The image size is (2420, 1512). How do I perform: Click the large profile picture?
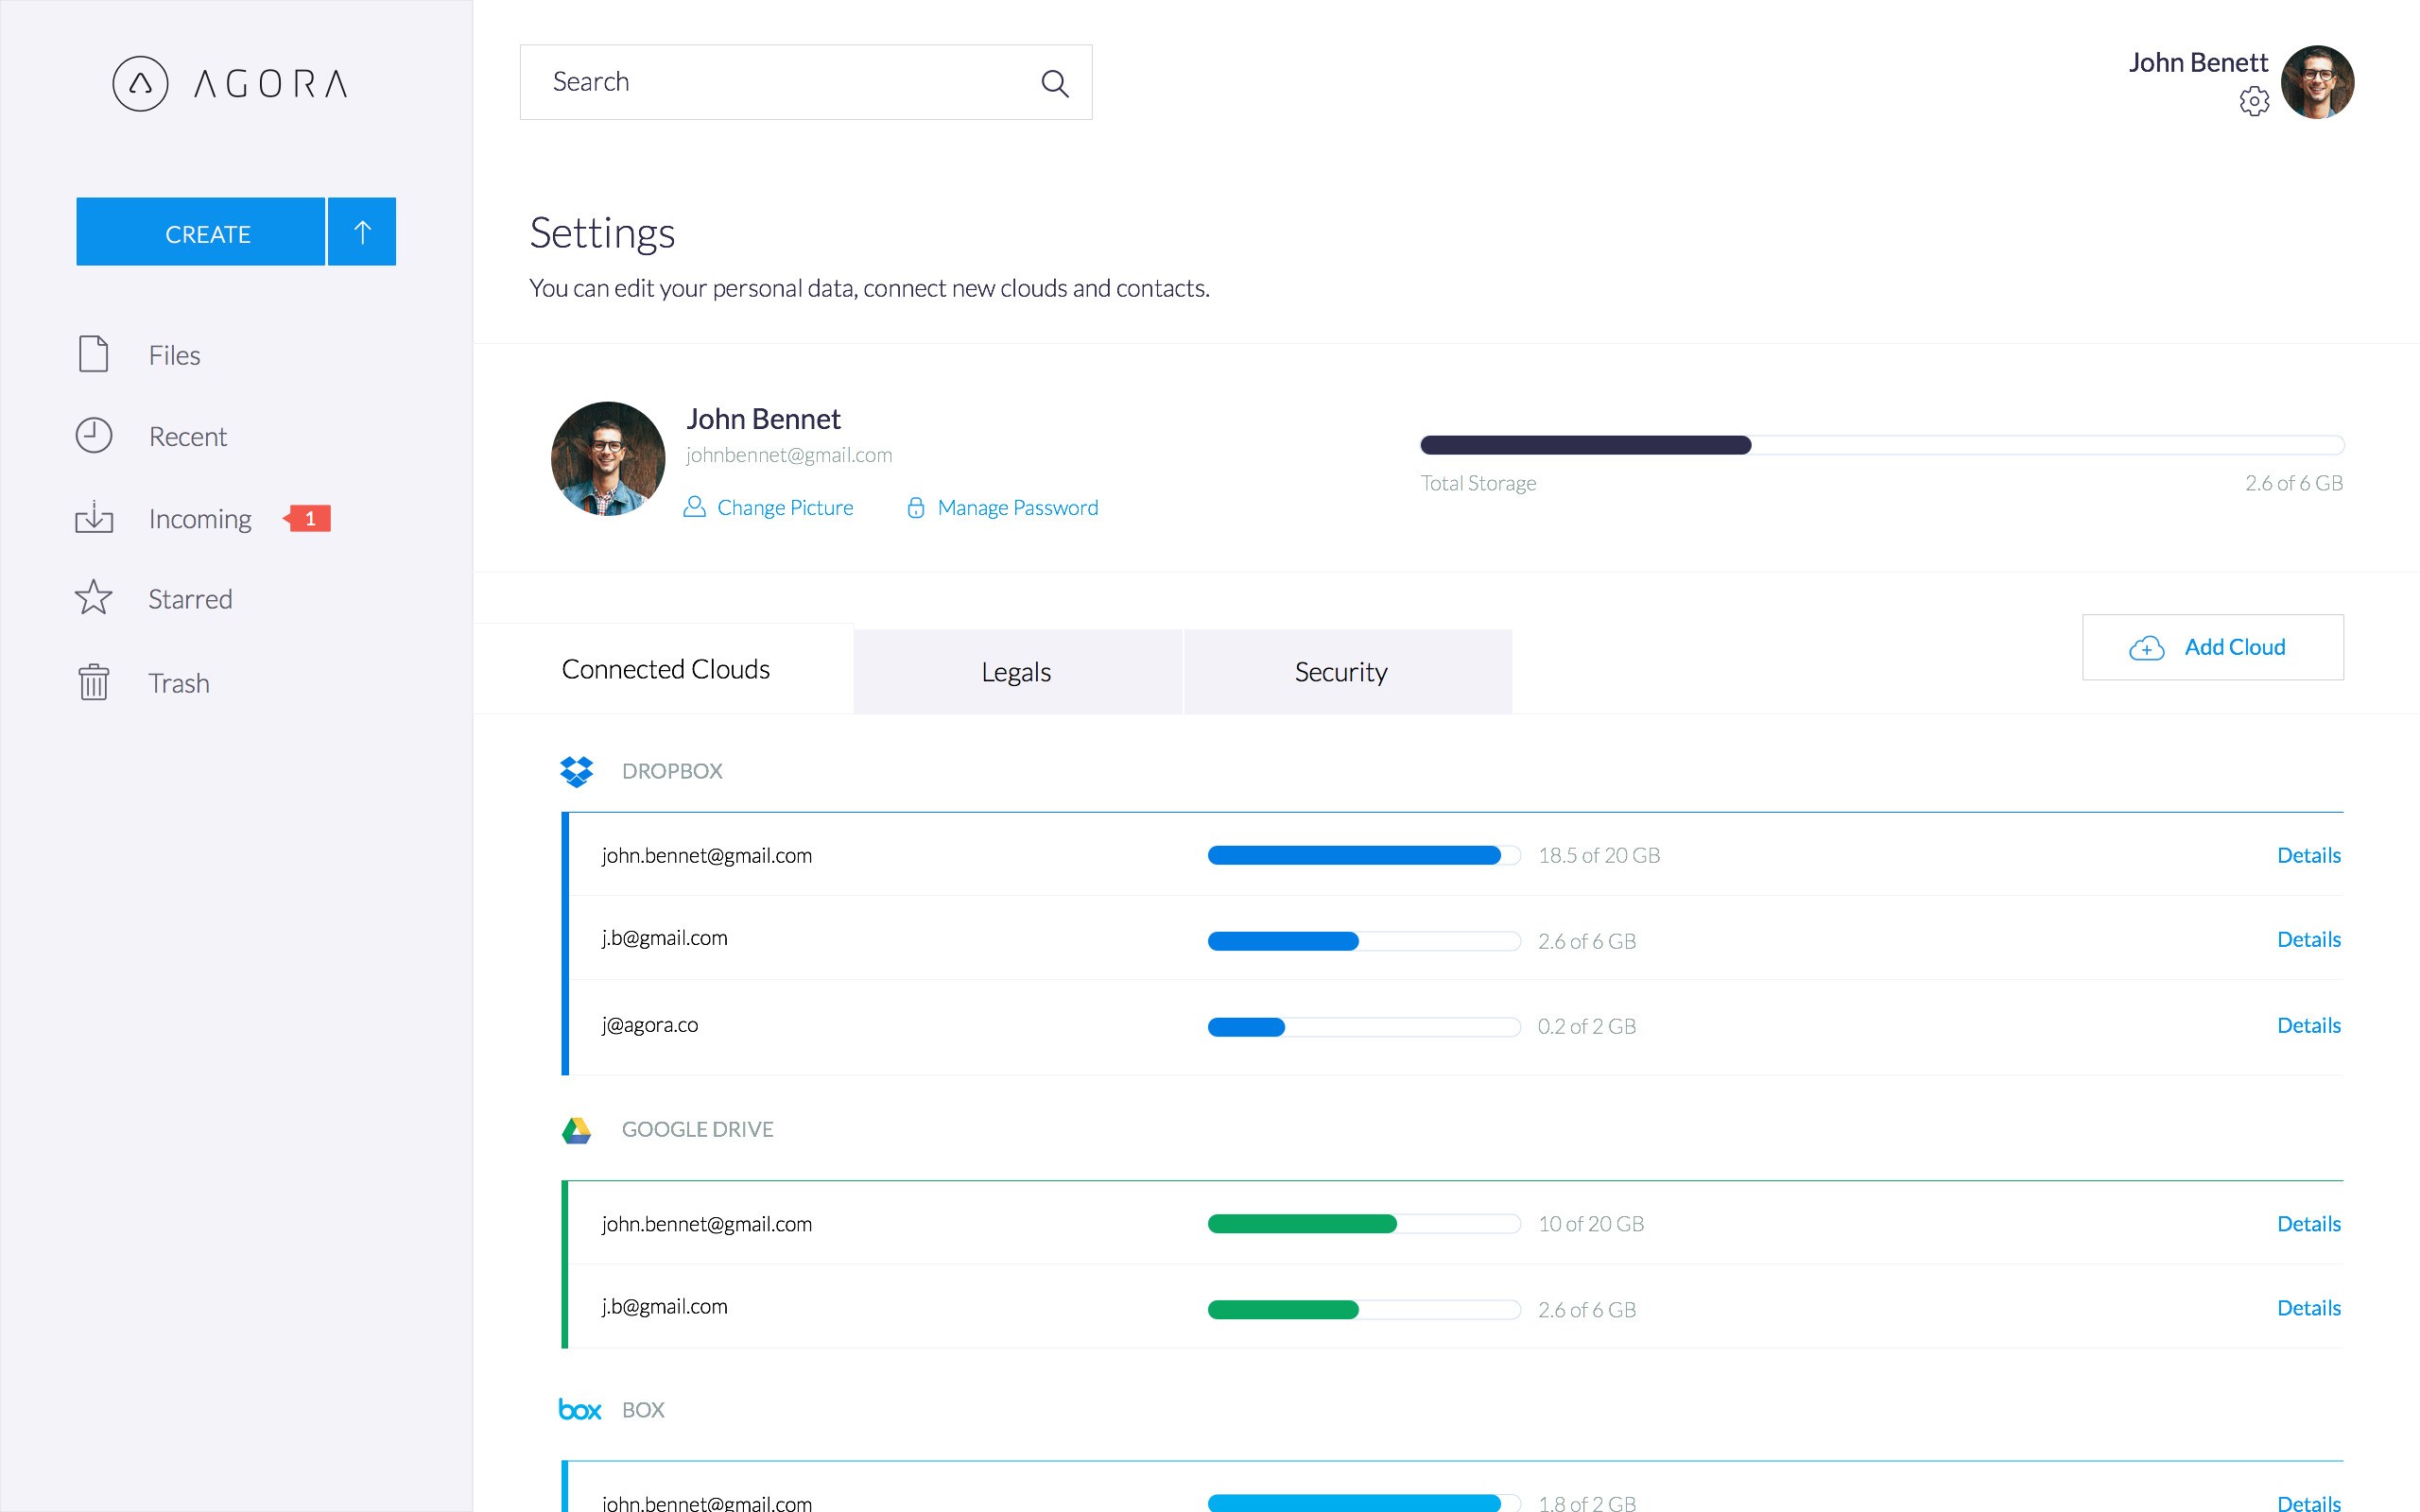pyautogui.click(x=608, y=459)
